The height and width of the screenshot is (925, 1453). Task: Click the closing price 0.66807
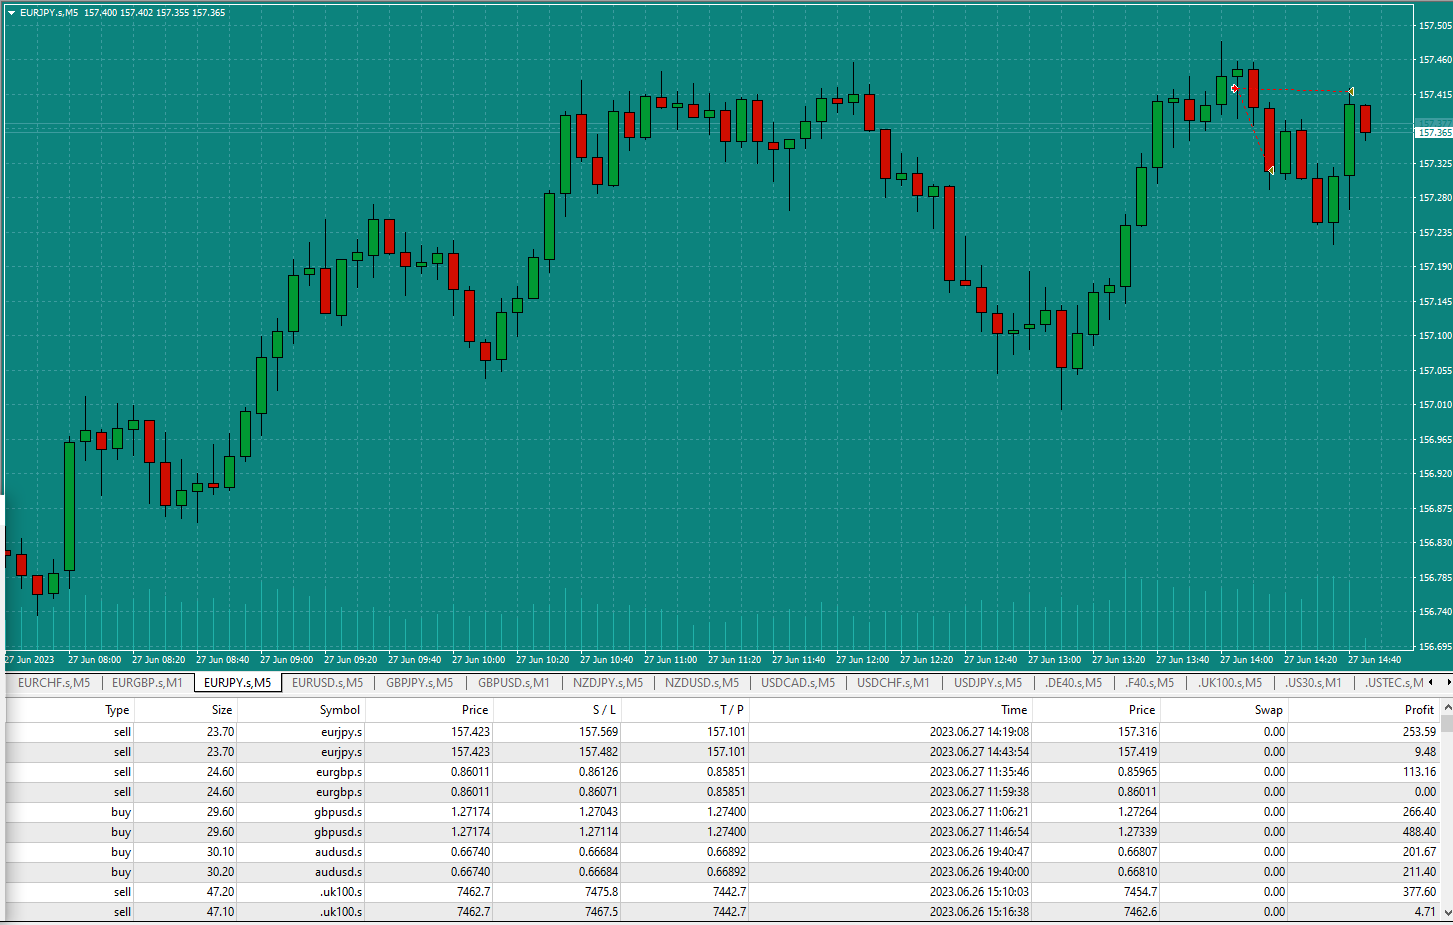click(x=1137, y=852)
